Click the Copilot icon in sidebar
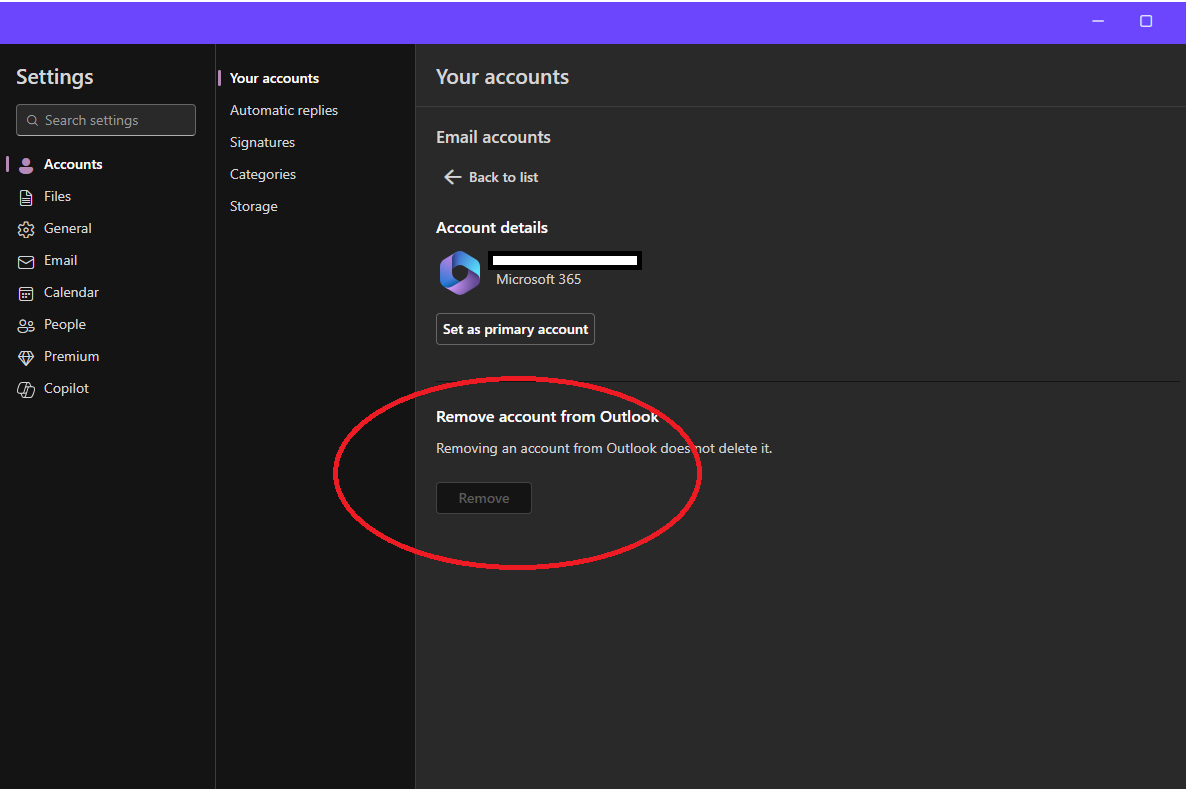Screen dimensions: 1186x789 (26, 390)
